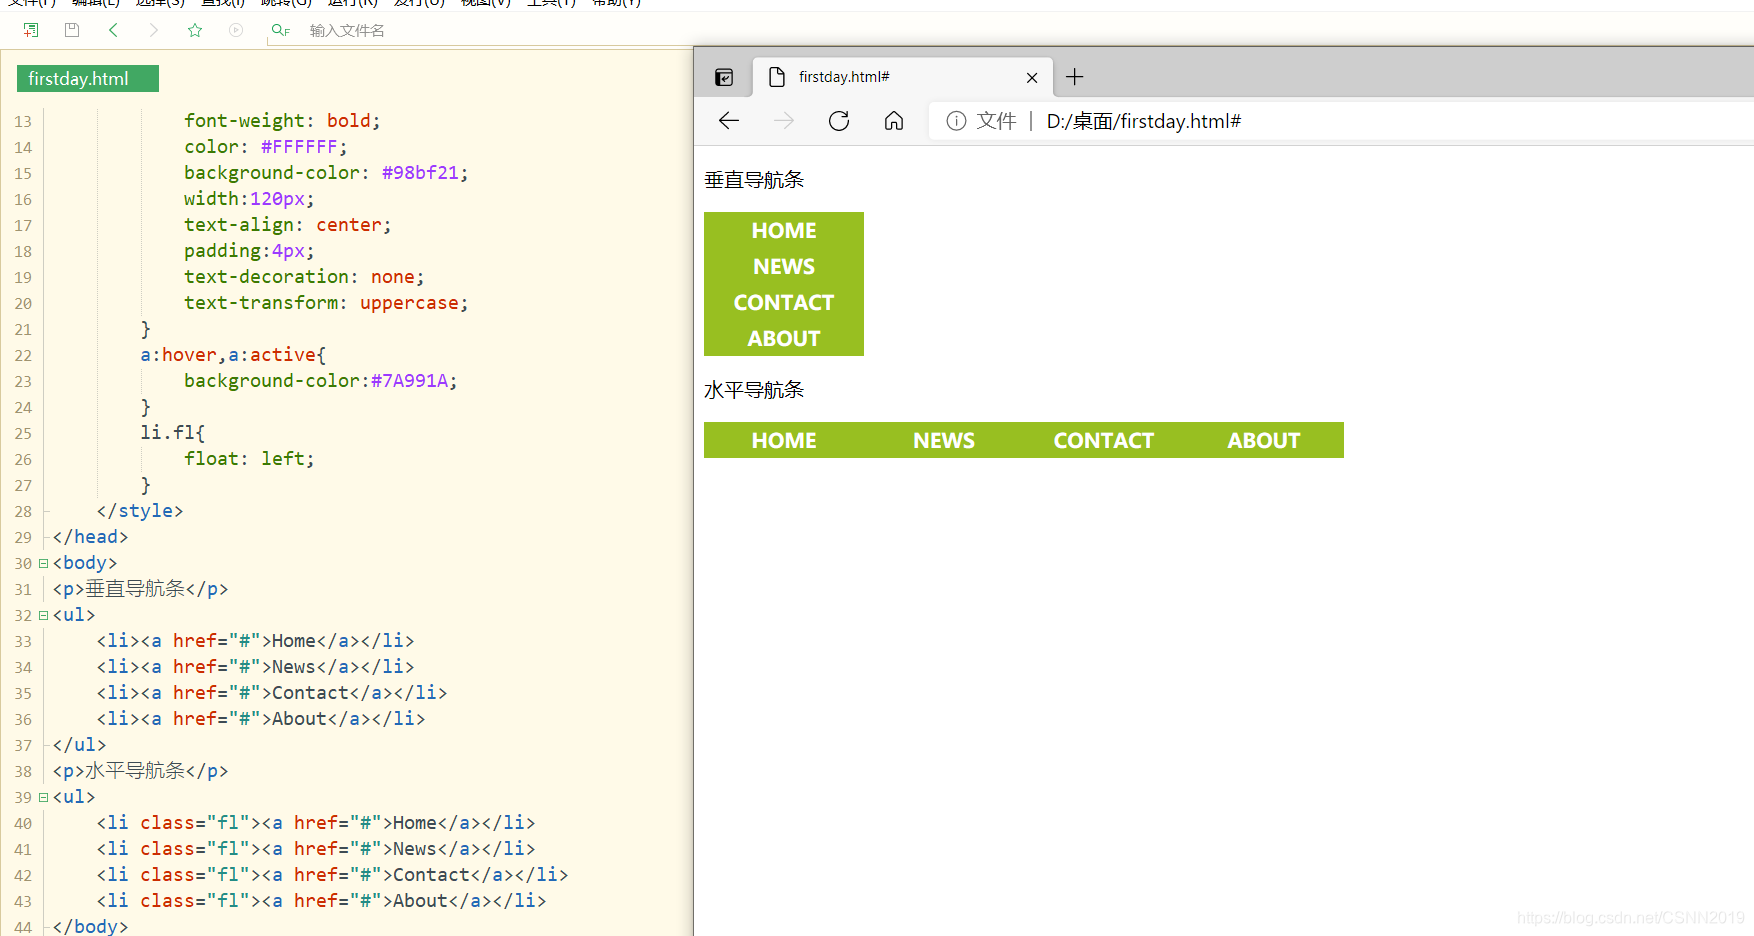This screenshot has width=1754, height=936.
Task: Close the firstday.html# browser tab
Action: coord(1032,77)
